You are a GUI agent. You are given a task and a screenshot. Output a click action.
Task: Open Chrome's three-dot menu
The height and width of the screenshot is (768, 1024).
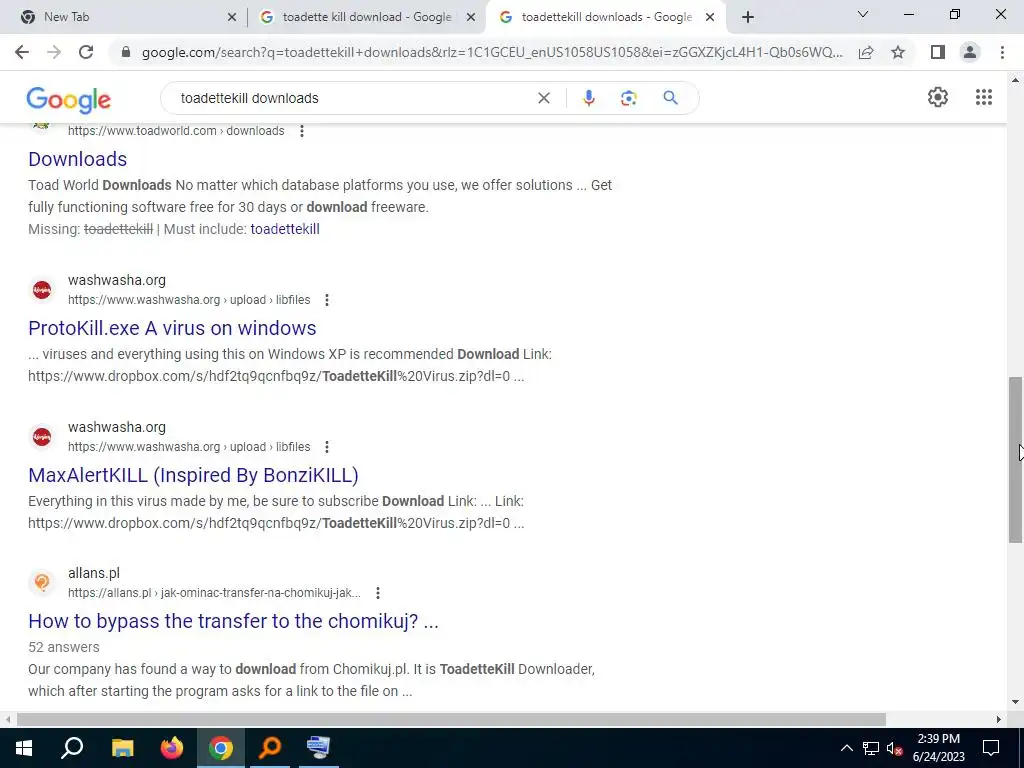[x=1002, y=52]
